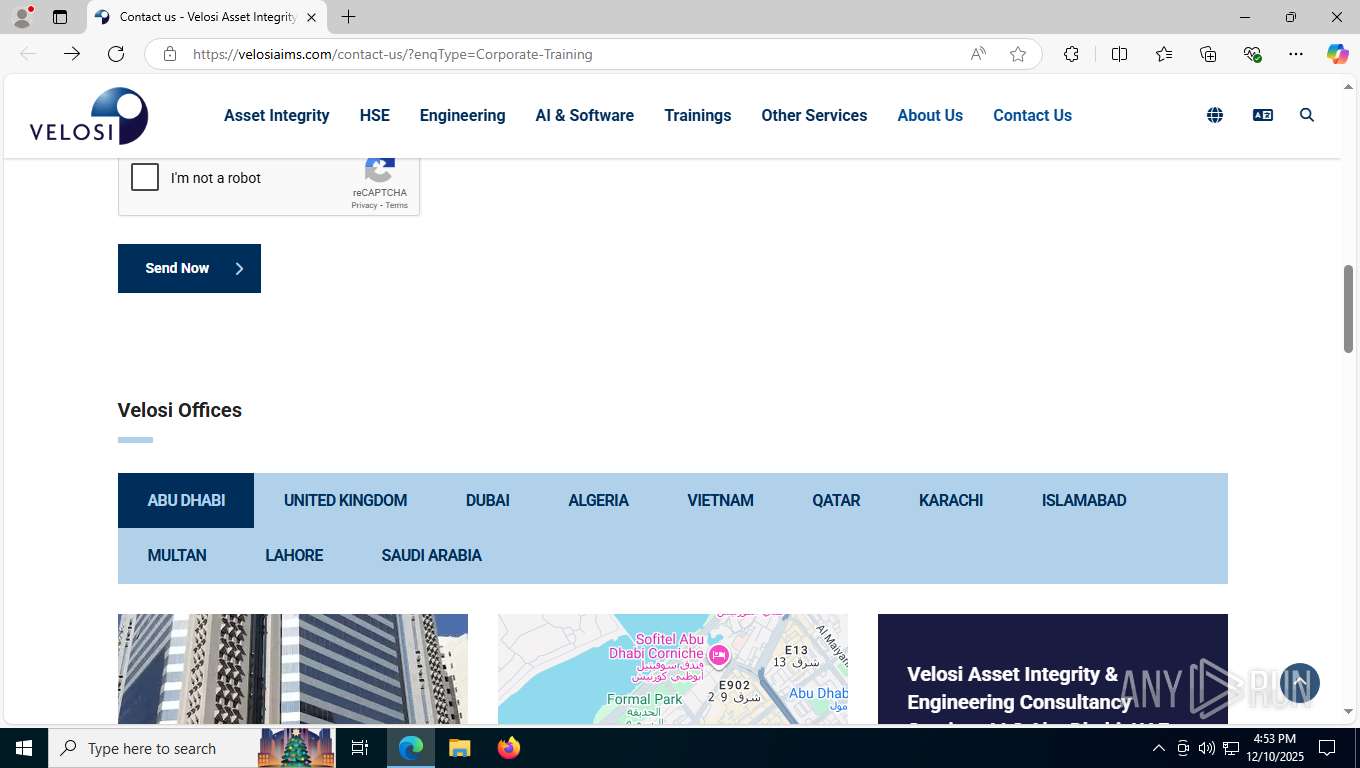
Task: Select the Abu Dhabi office tab
Action: point(186,500)
